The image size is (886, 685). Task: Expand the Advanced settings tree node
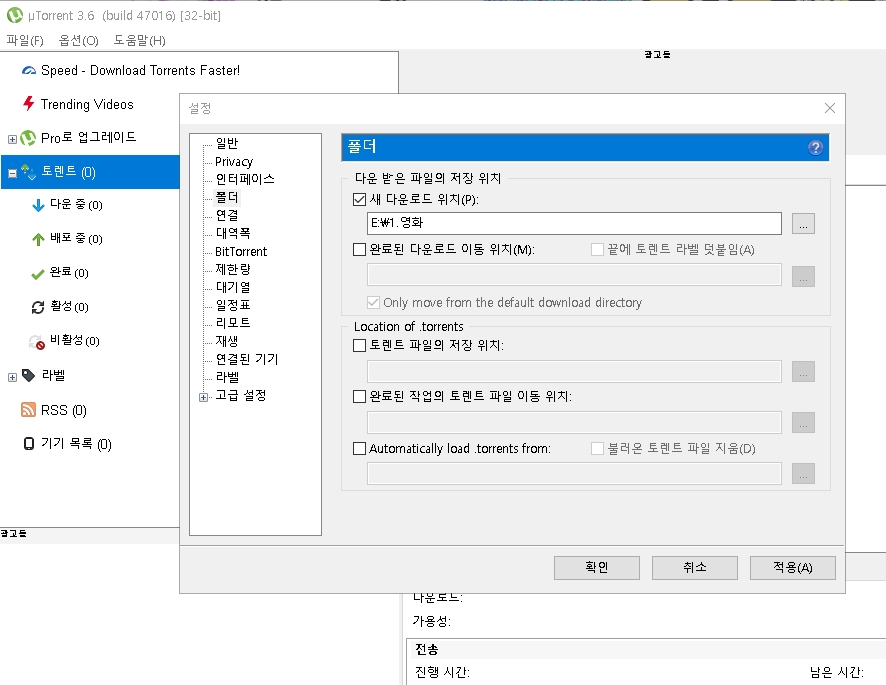click(203, 397)
